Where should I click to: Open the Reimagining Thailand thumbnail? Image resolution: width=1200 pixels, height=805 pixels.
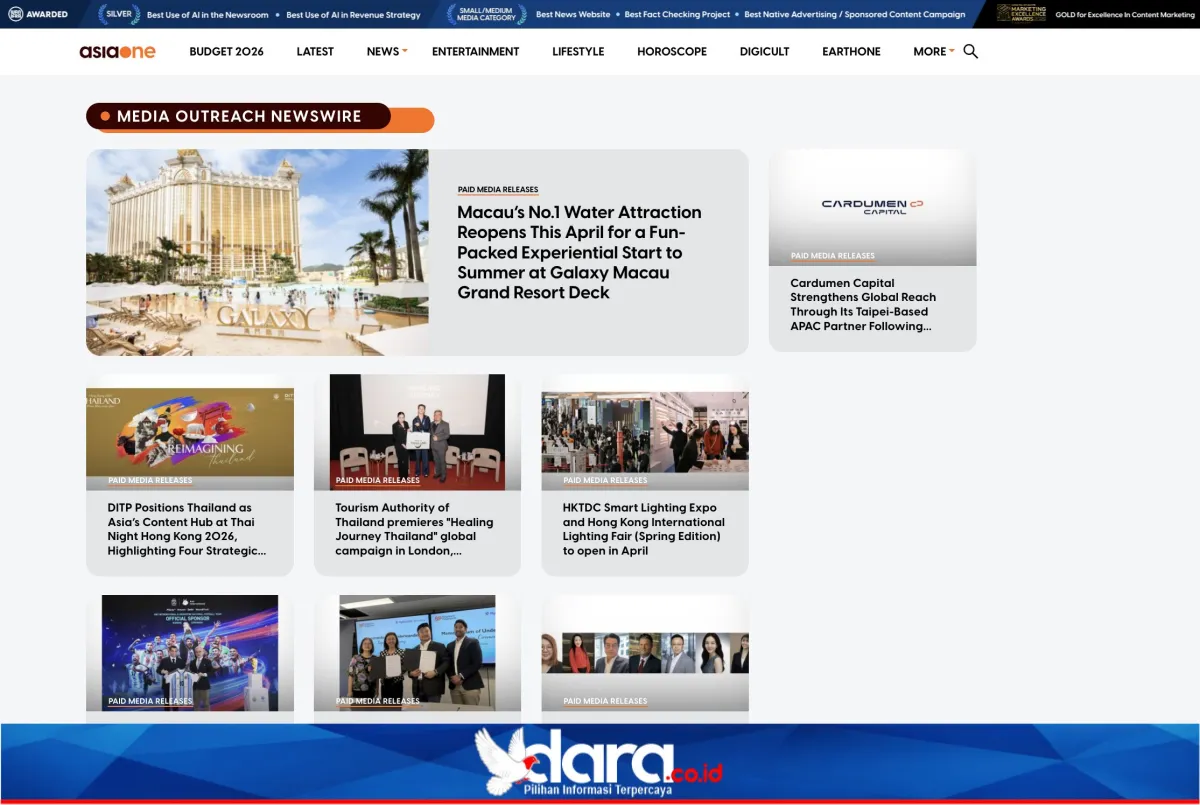pos(190,432)
